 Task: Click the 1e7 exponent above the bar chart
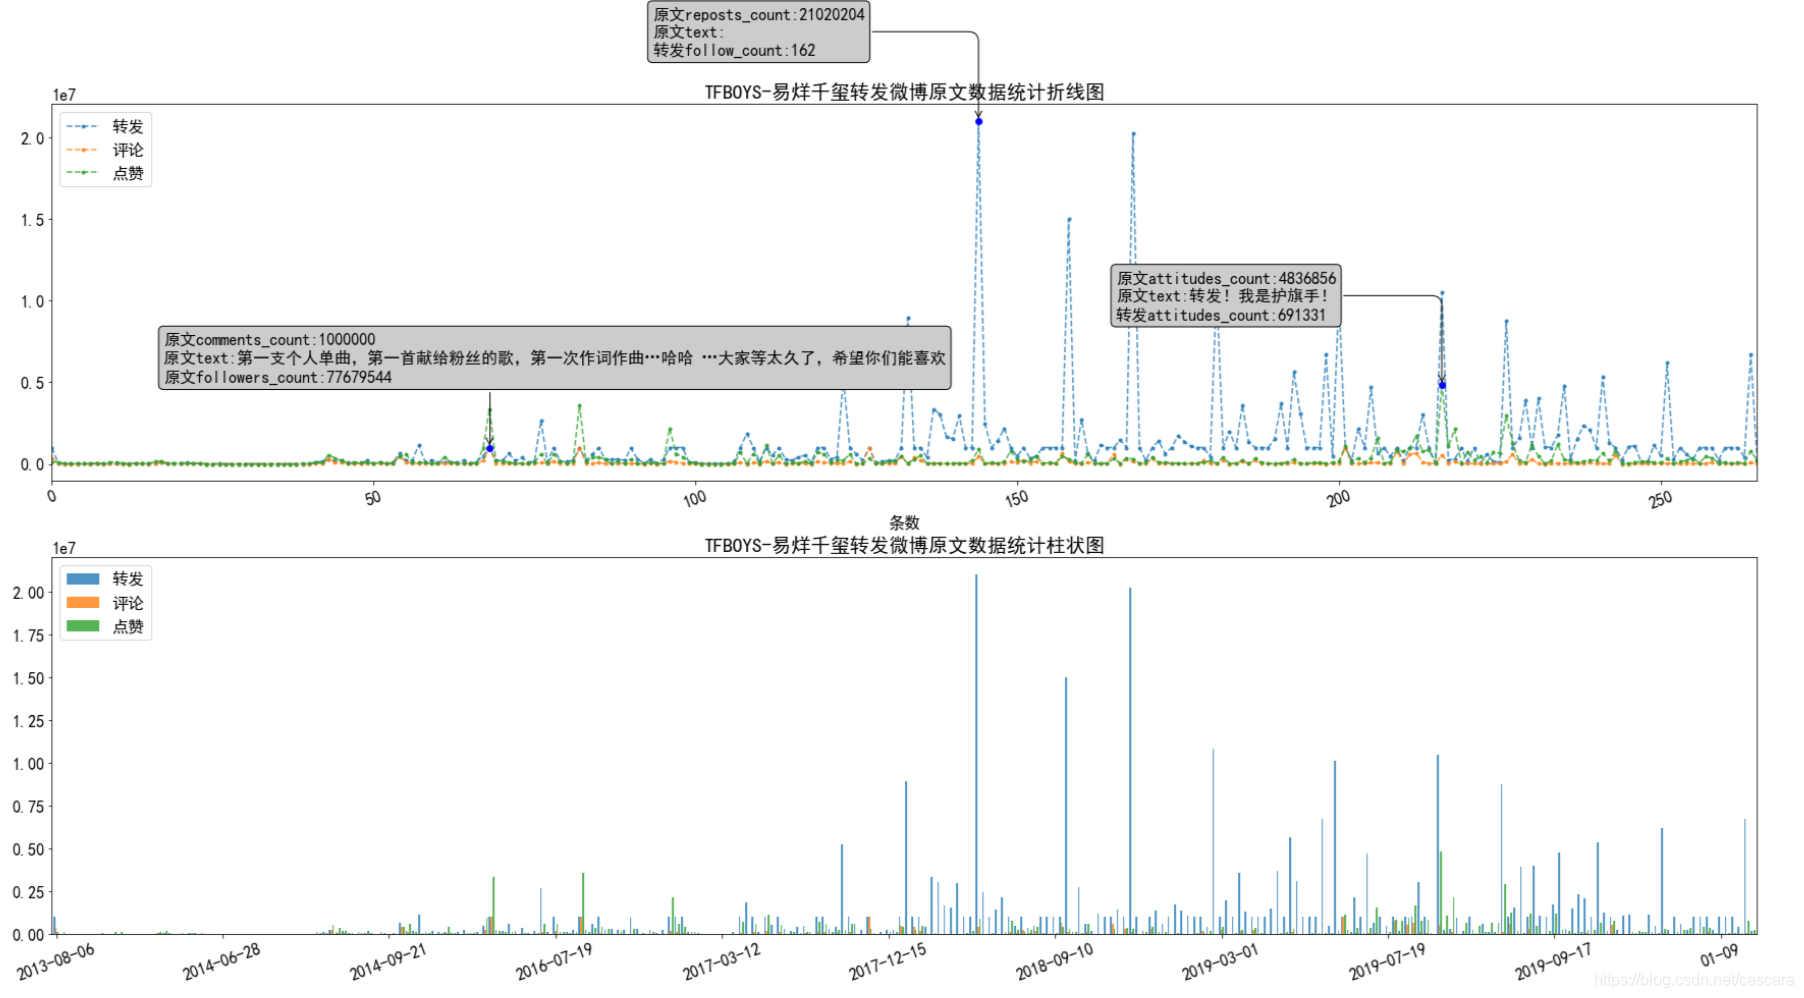point(64,548)
